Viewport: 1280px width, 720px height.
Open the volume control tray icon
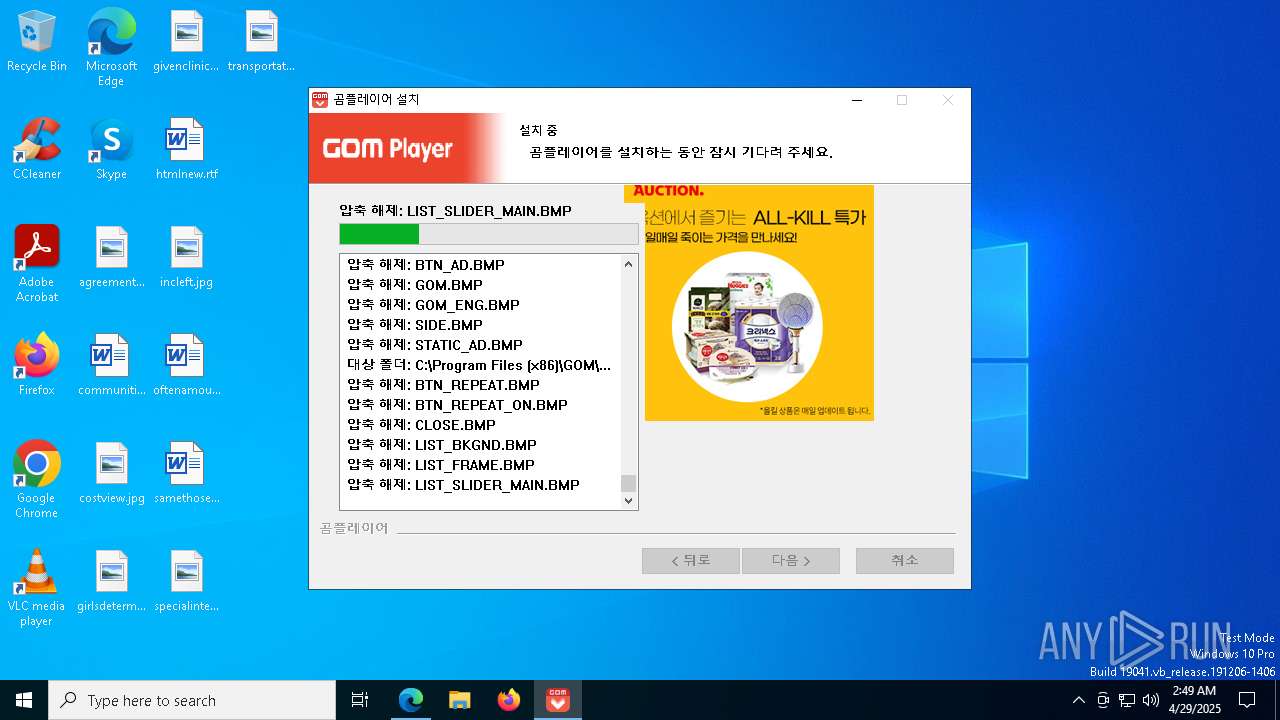(x=1151, y=700)
